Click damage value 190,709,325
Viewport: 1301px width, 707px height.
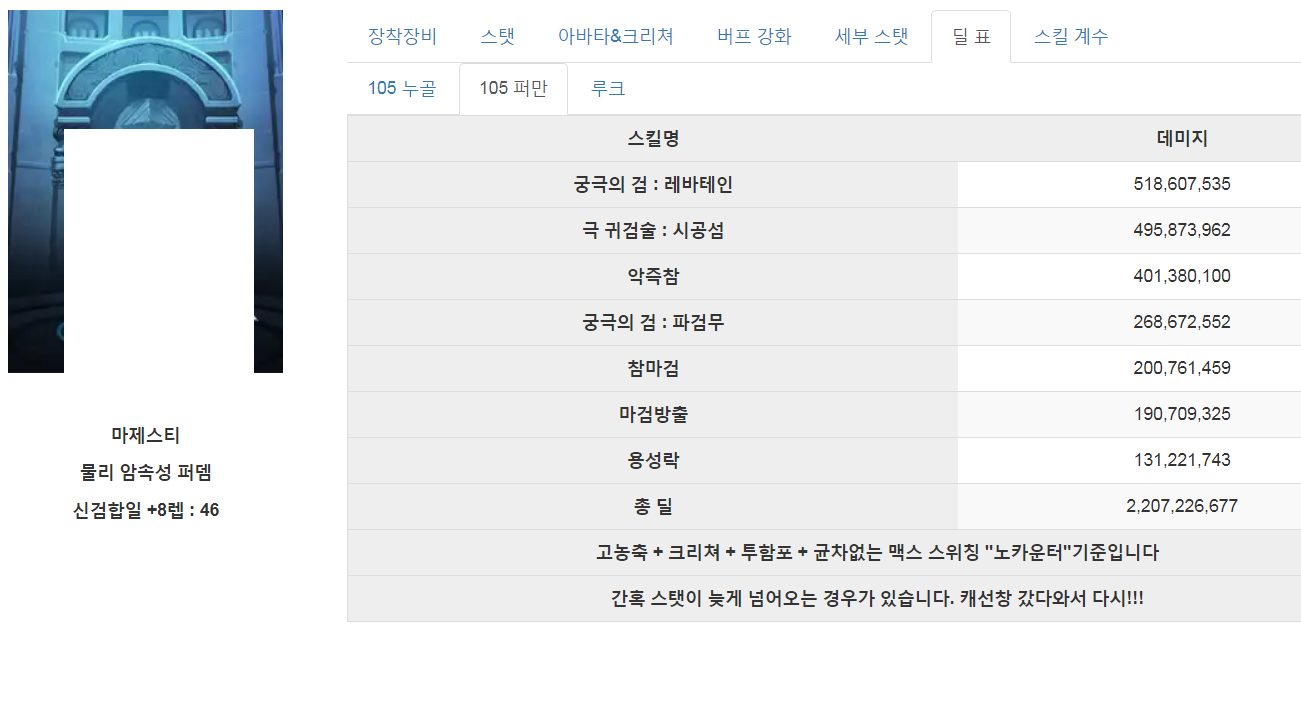coord(1182,415)
